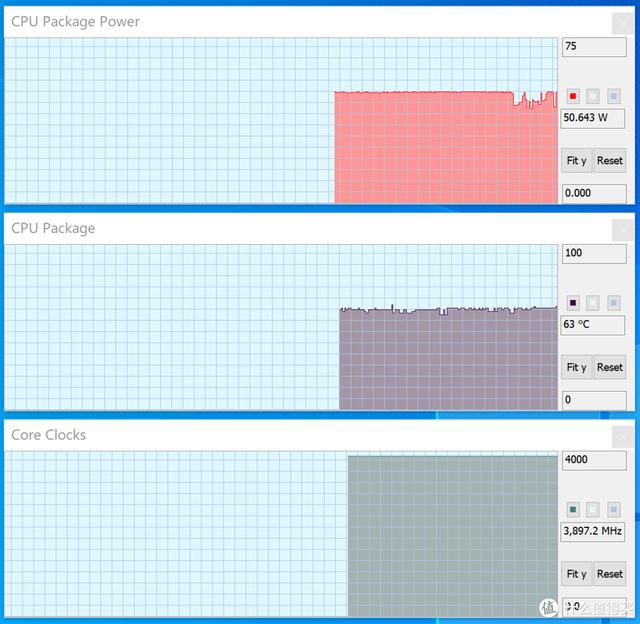The image size is (640, 624).
Task: Click the 63 °C current value readout
Action: click(593, 325)
